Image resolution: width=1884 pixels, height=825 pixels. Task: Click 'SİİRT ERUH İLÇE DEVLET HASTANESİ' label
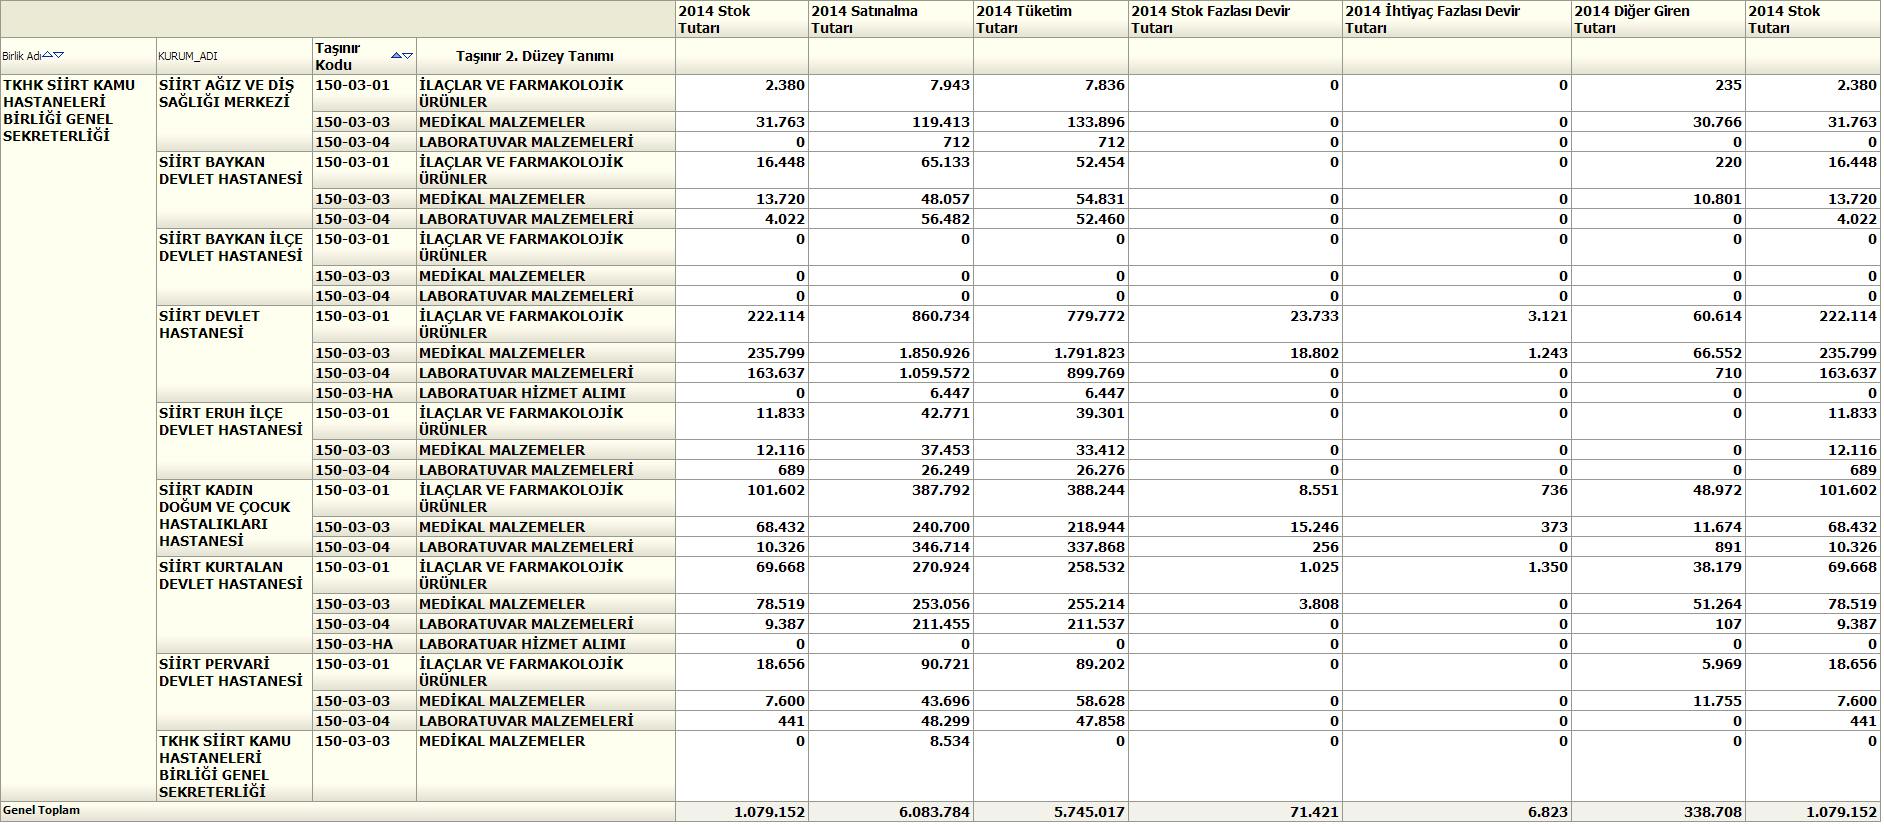tap(230, 421)
